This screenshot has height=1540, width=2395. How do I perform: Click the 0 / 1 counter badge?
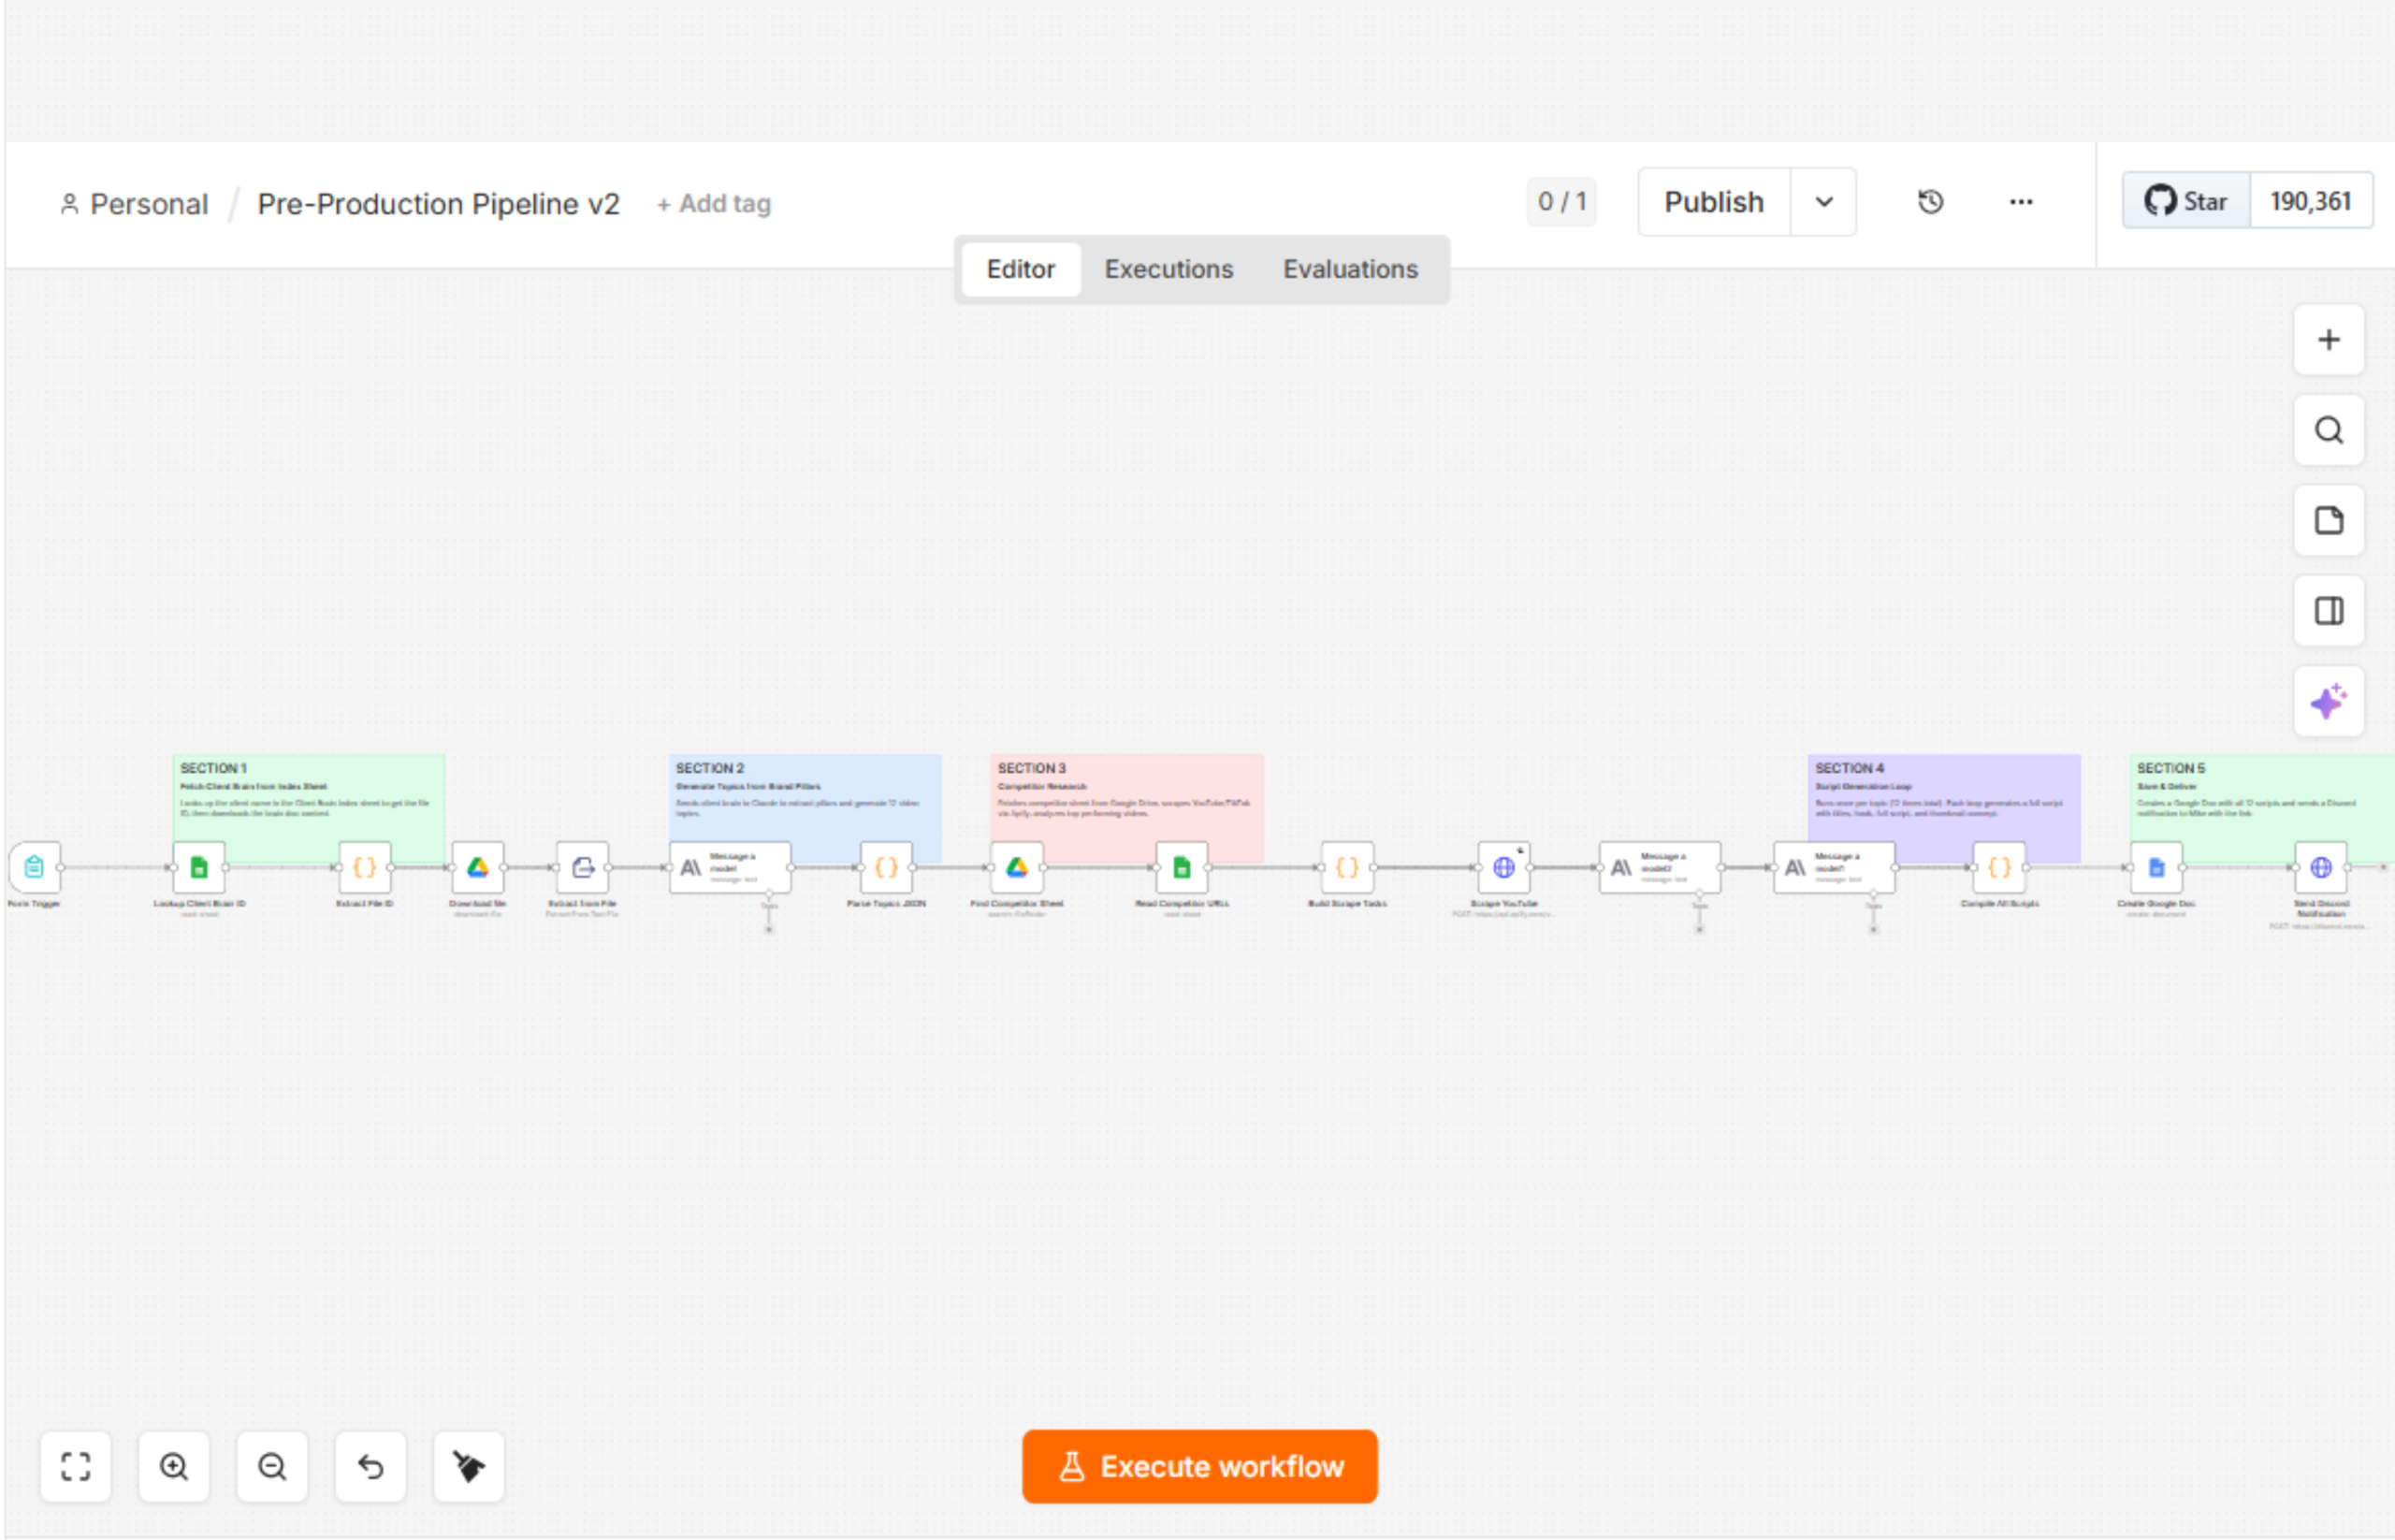(x=1562, y=202)
